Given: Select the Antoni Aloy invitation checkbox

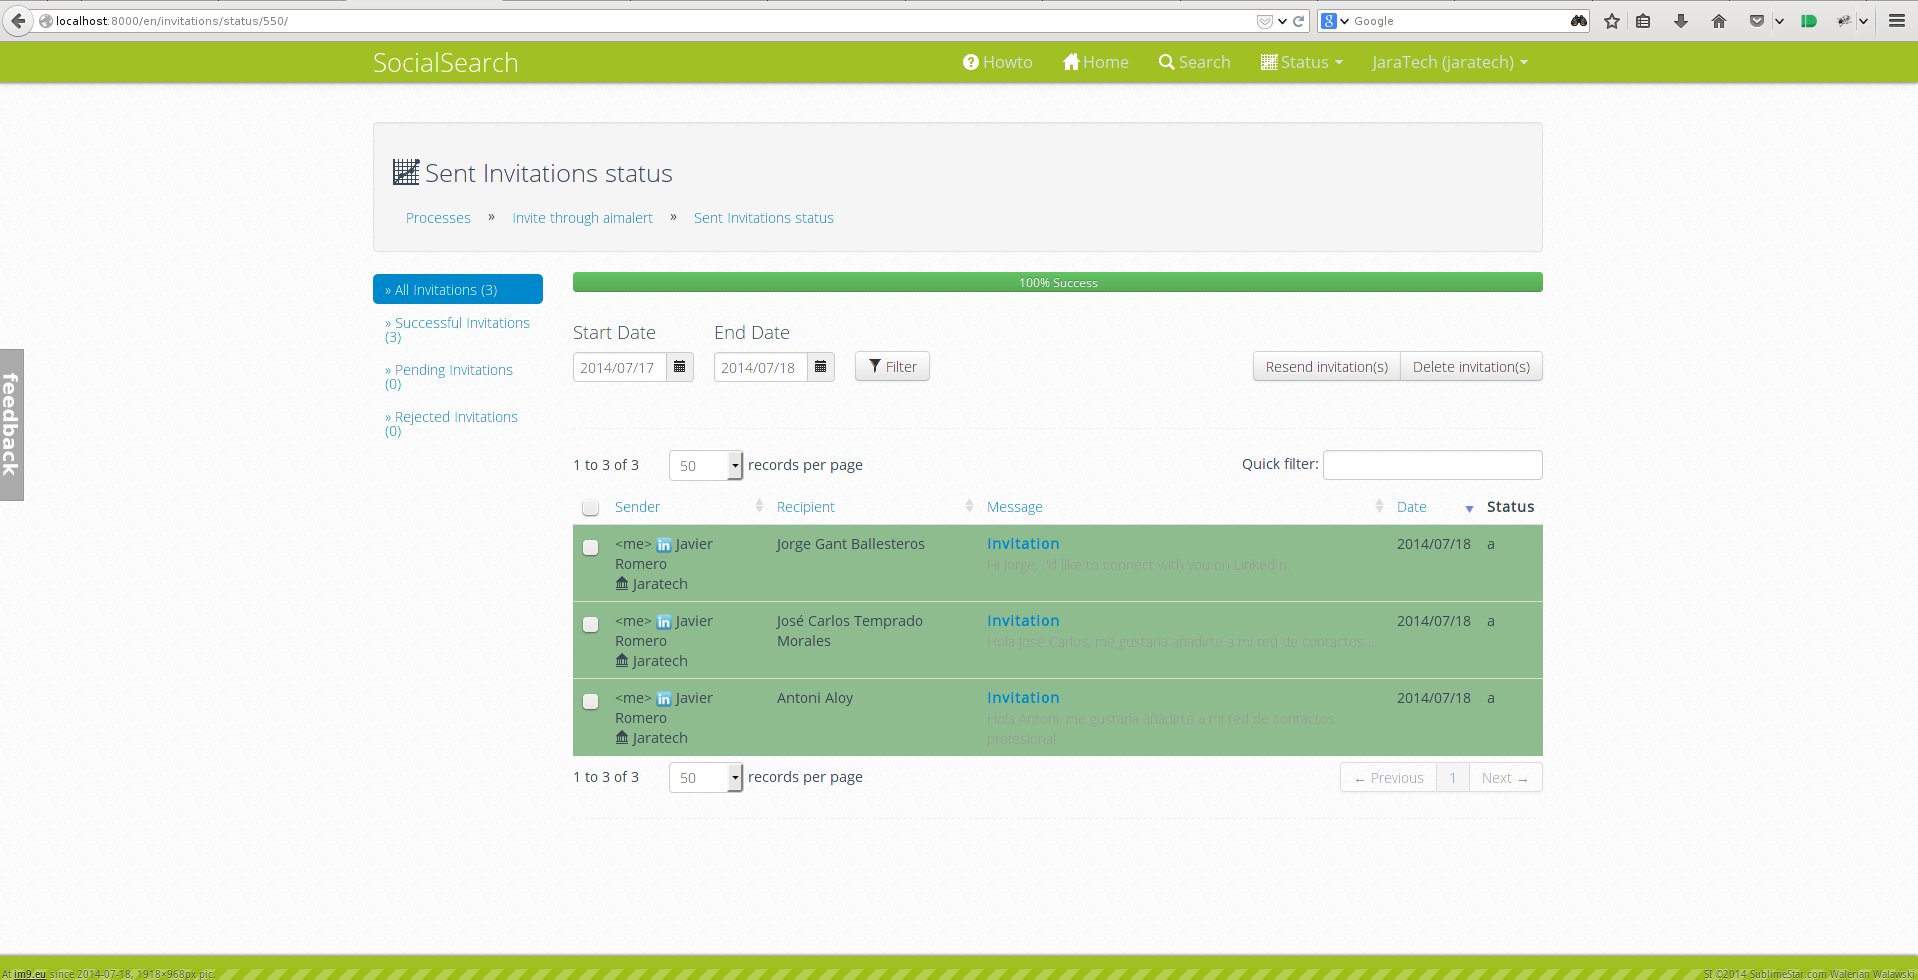Looking at the screenshot, I should point(591,701).
